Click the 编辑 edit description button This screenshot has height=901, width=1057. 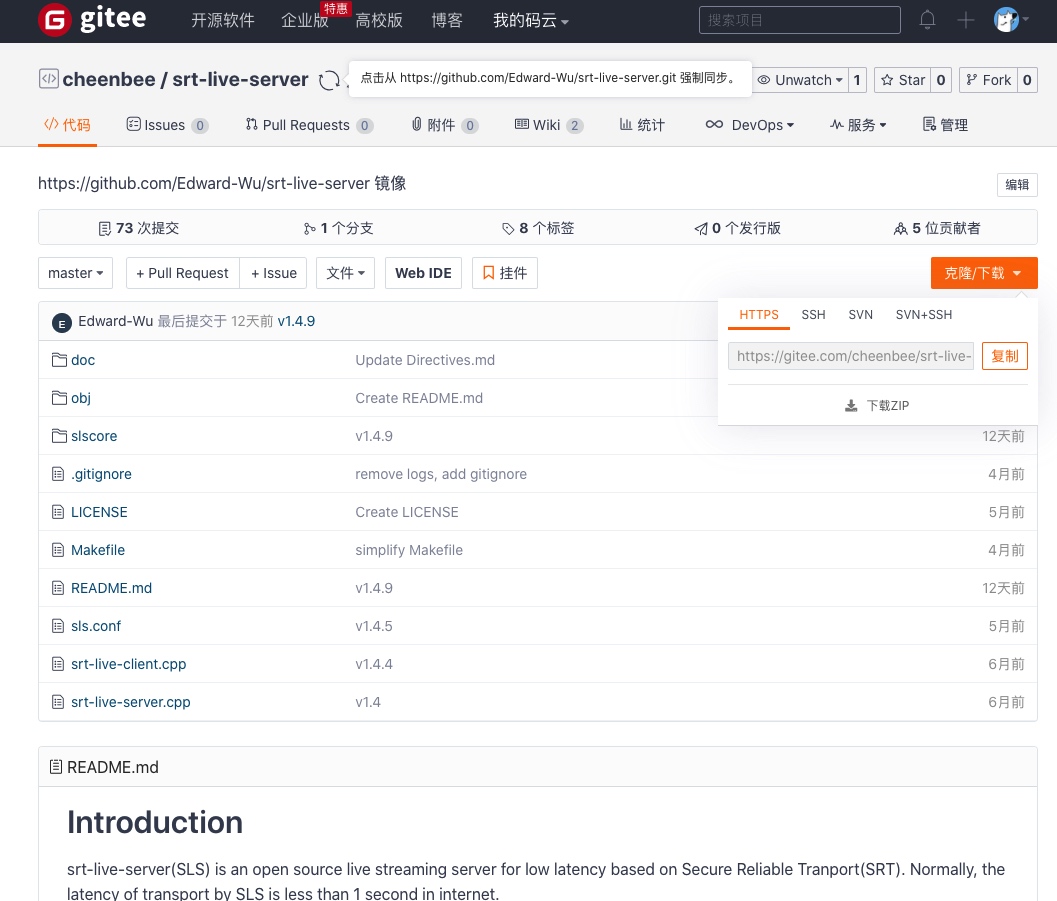click(x=1017, y=185)
